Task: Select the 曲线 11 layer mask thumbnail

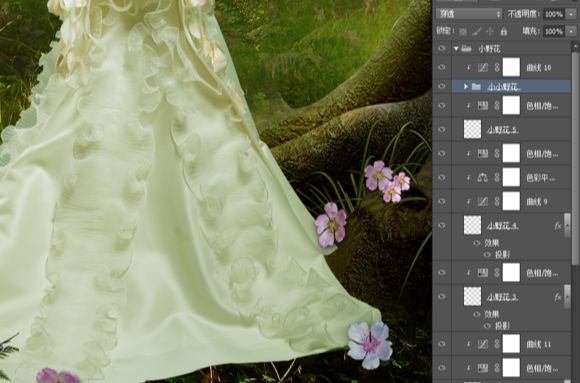Action: 511,343
